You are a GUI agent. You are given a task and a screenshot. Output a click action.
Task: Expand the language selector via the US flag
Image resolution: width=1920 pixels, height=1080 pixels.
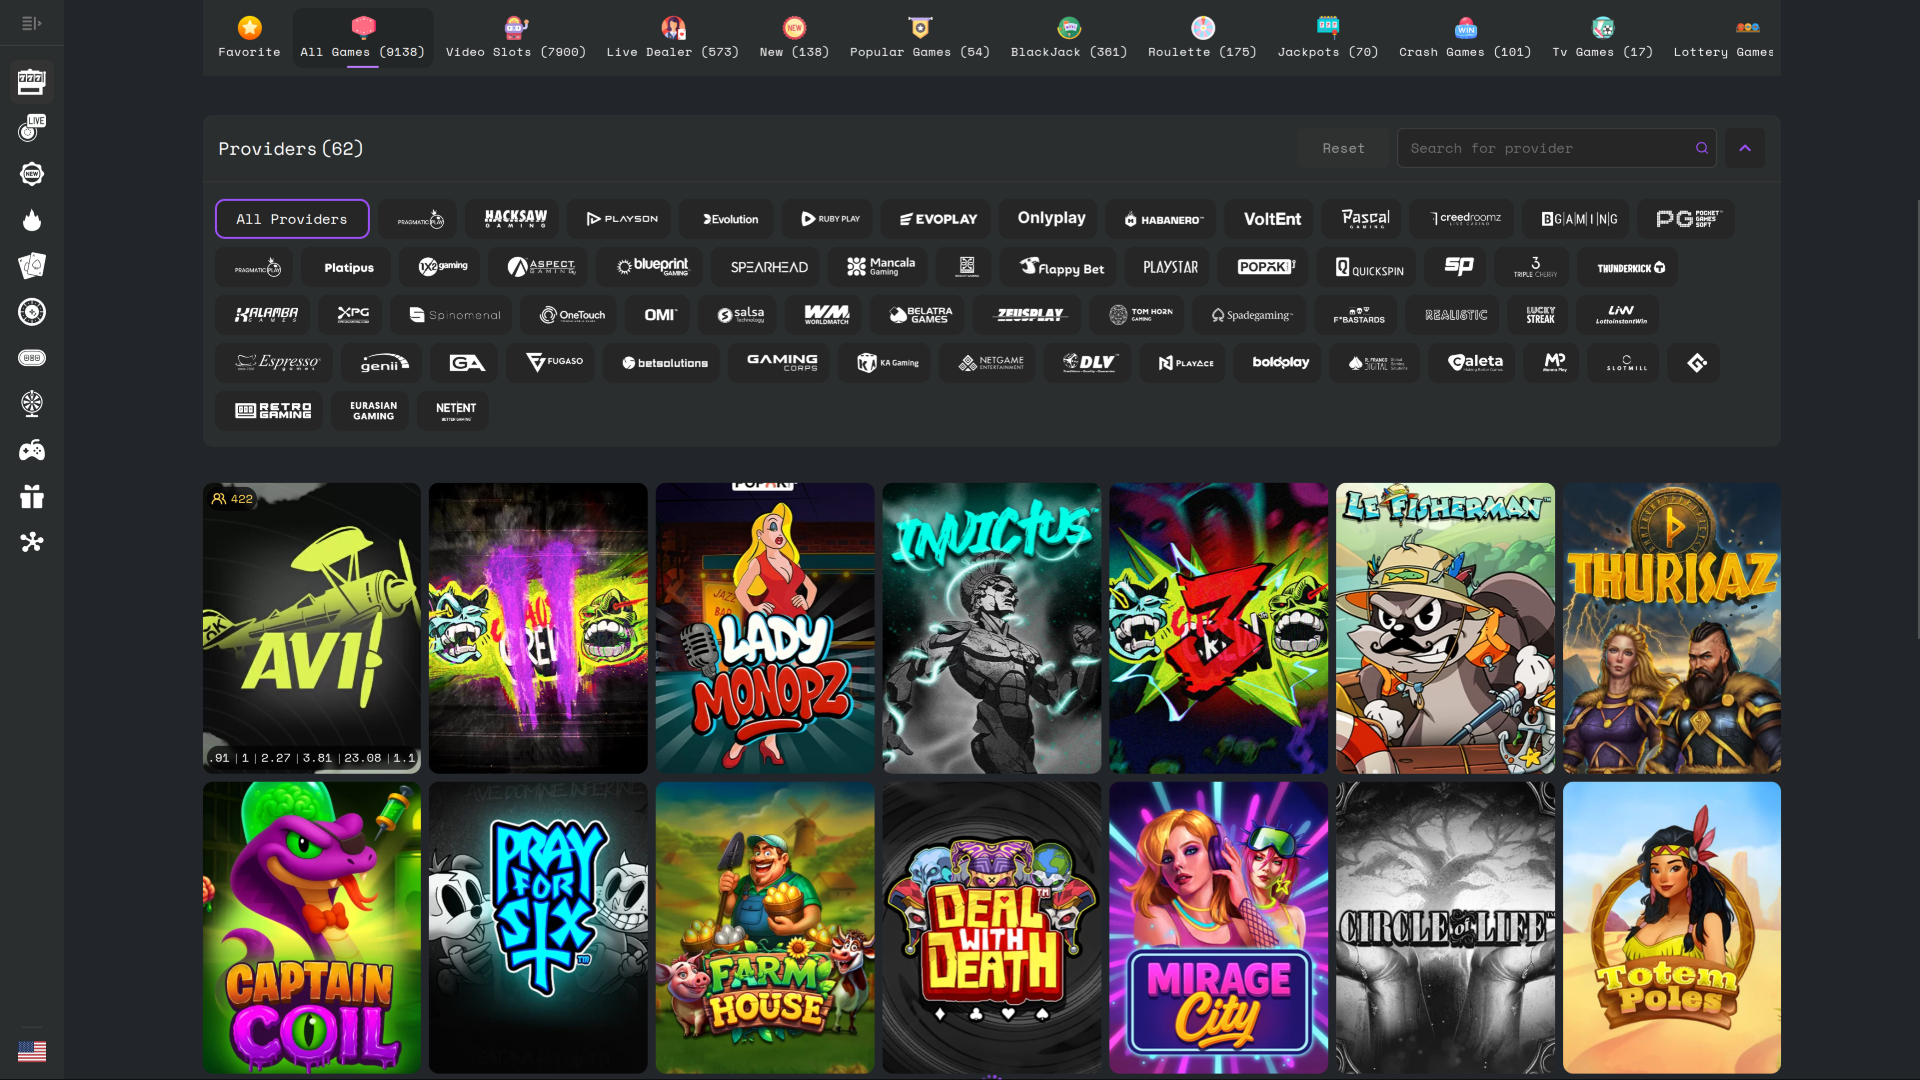click(x=32, y=1051)
